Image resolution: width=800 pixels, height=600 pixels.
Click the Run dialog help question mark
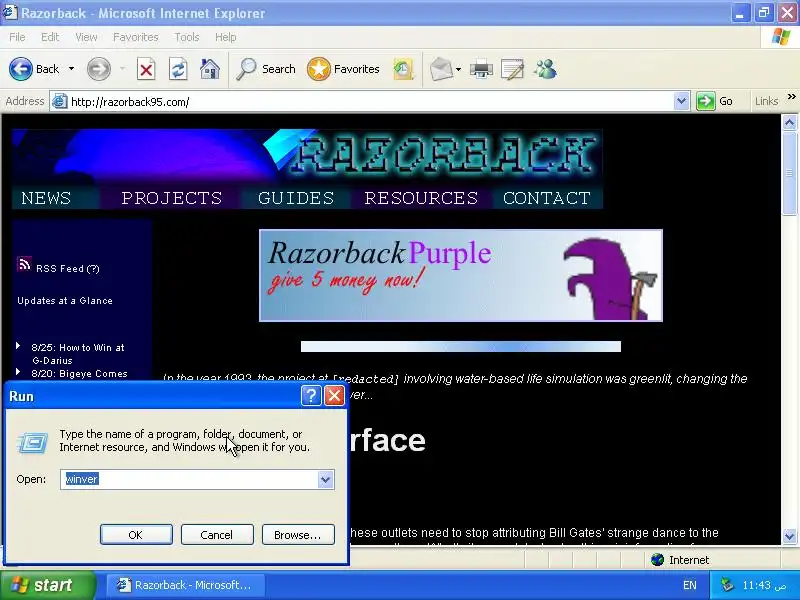pos(311,395)
